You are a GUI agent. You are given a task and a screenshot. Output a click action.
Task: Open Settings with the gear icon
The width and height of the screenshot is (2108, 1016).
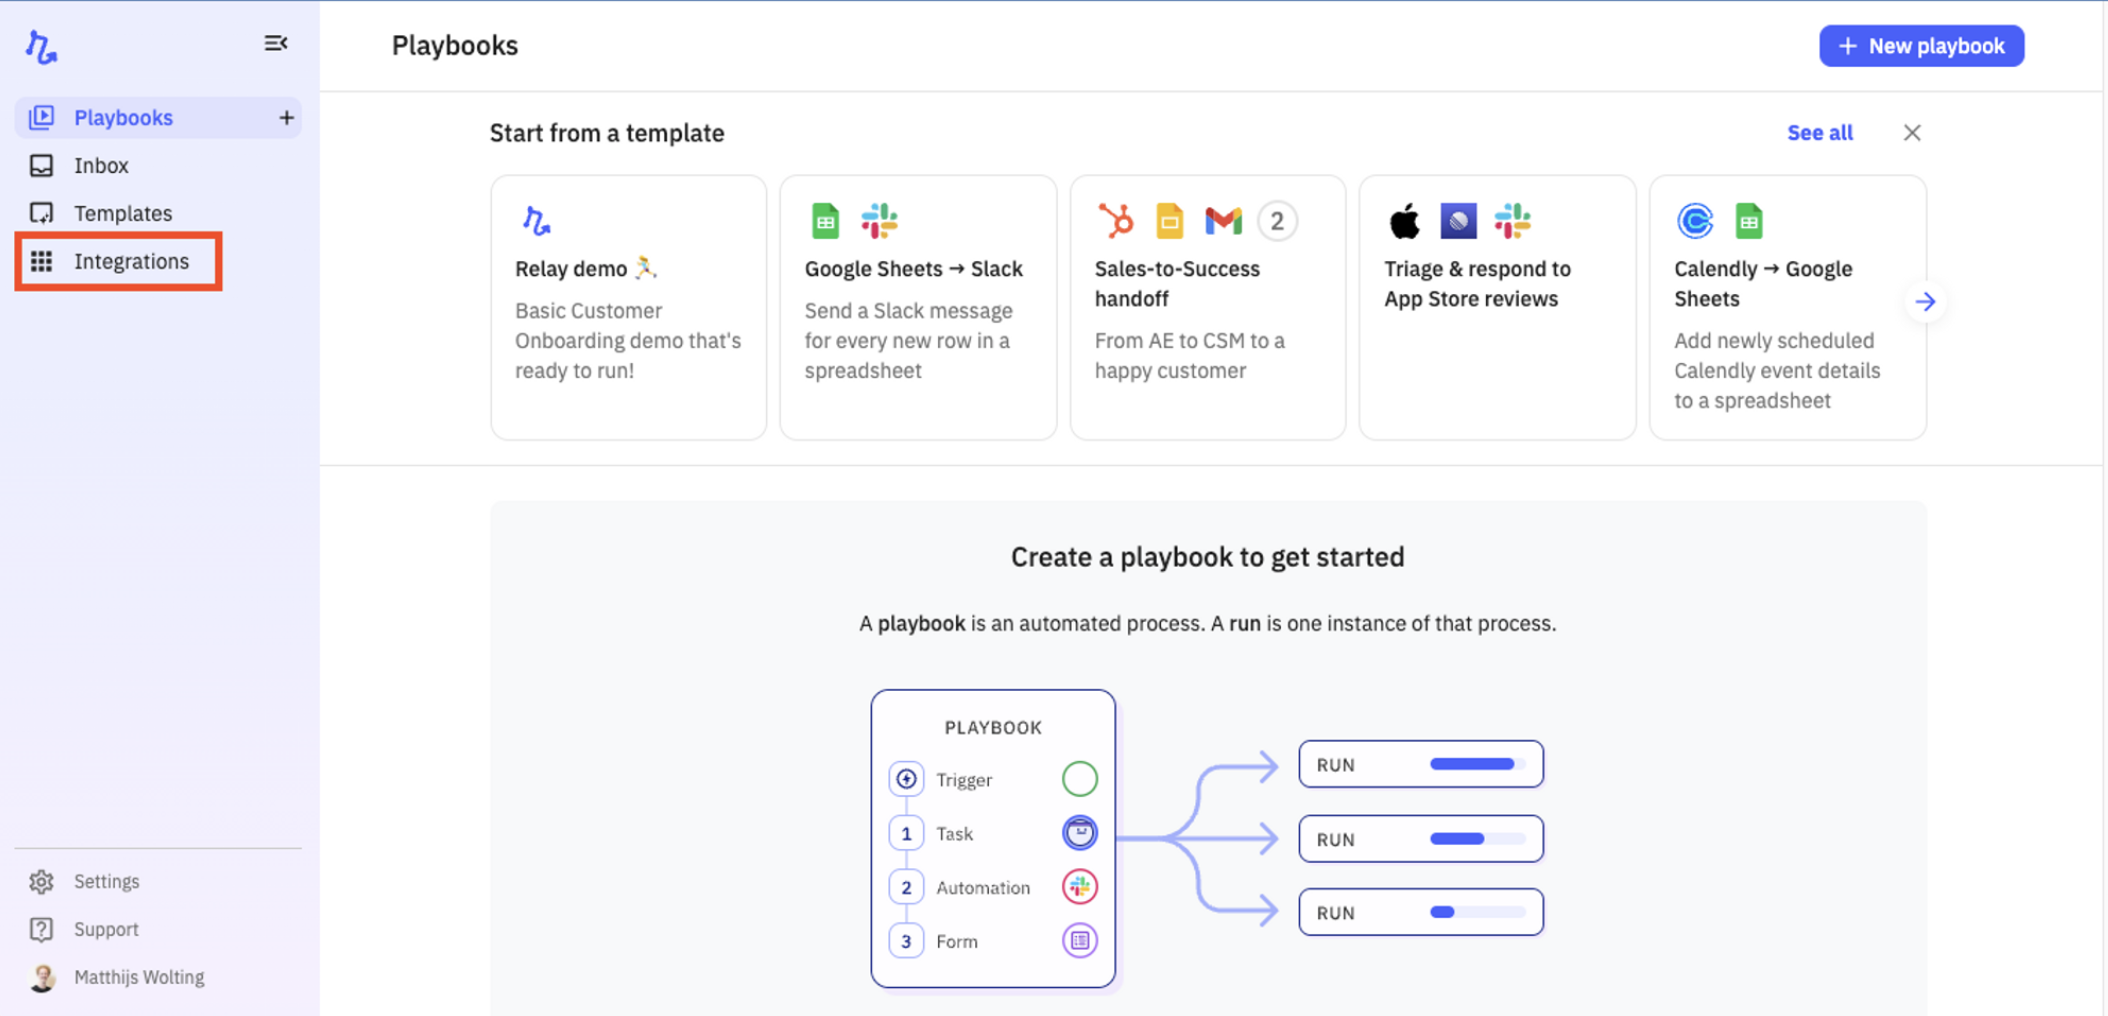tap(41, 881)
